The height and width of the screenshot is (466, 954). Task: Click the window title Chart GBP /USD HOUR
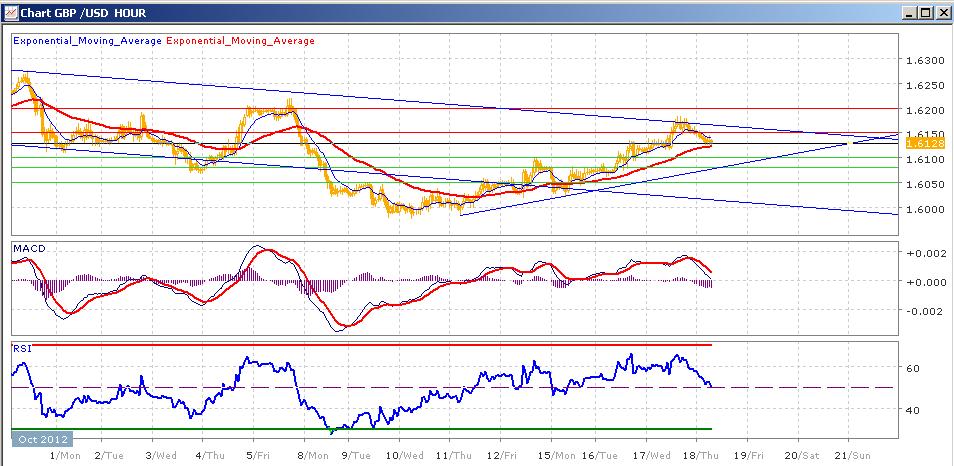tap(83, 12)
